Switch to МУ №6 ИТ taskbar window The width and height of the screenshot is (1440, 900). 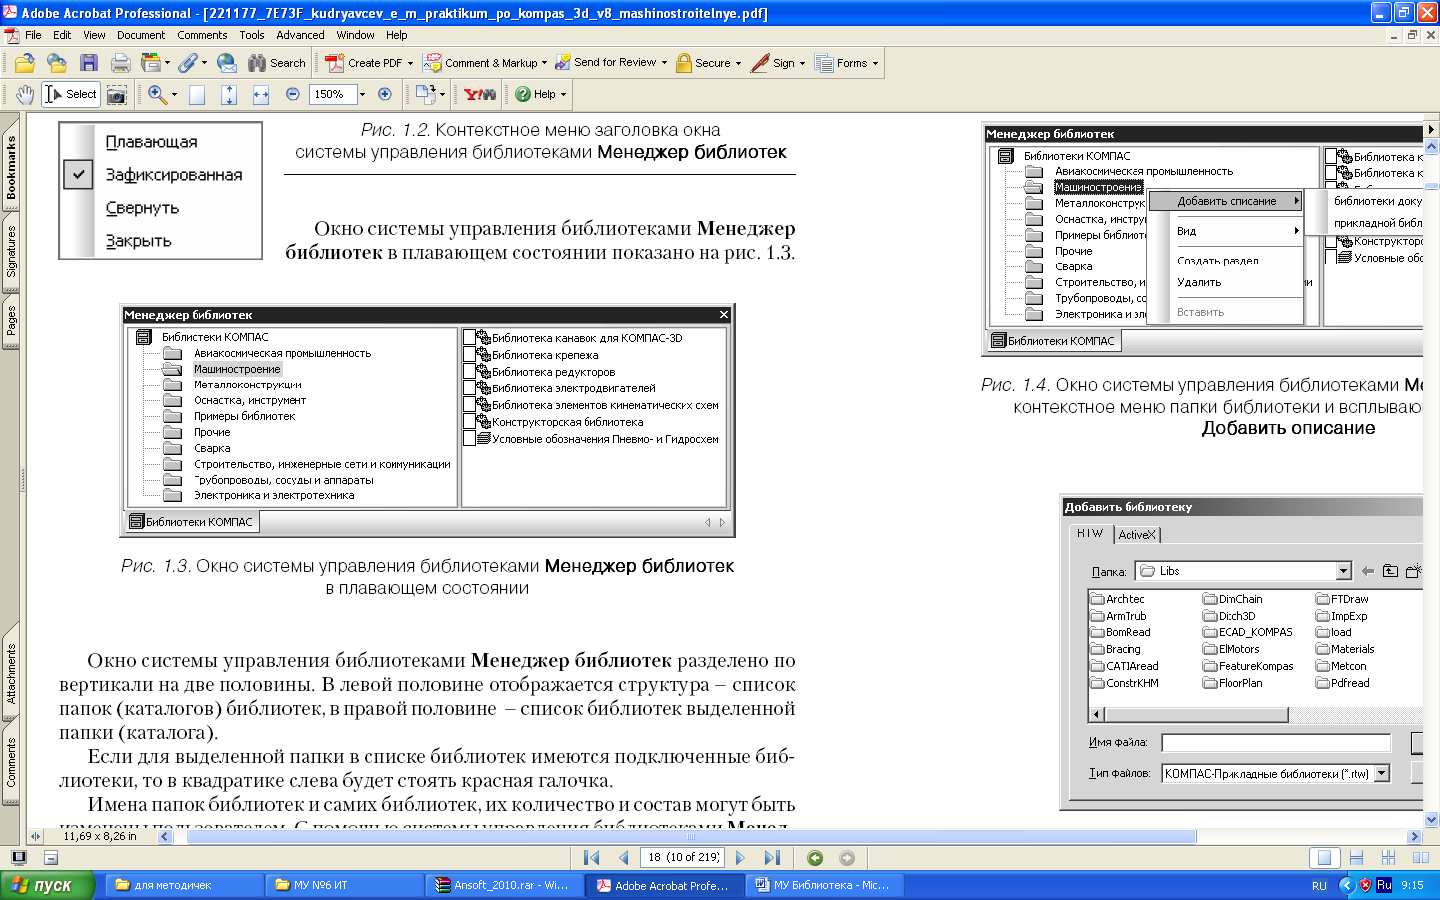344,885
